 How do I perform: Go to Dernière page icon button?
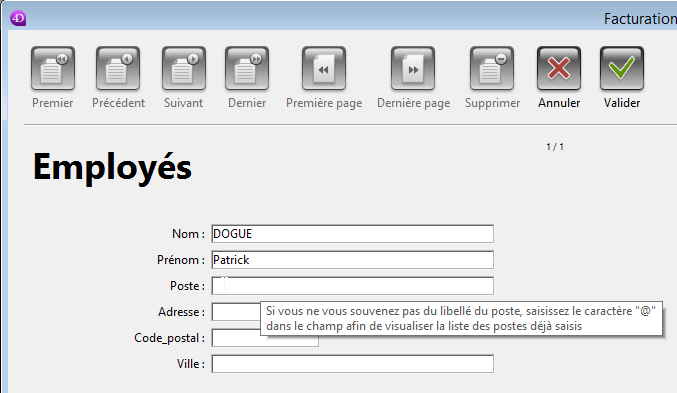coord(413,69)
